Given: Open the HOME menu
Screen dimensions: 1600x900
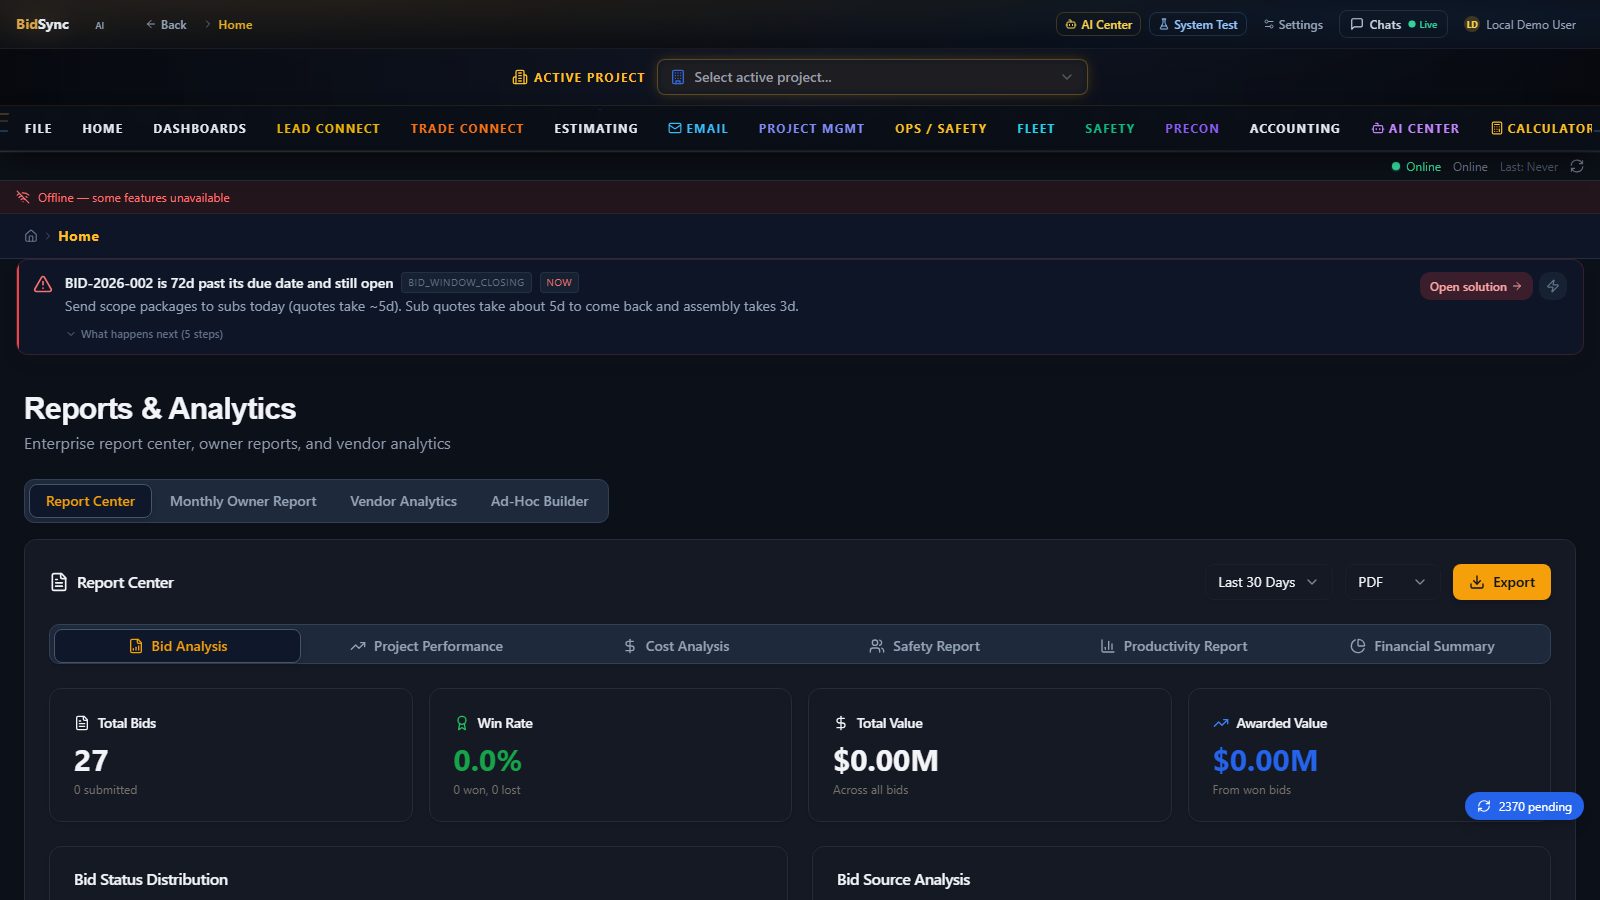Looking at the screenshot, I should (102, 128).
